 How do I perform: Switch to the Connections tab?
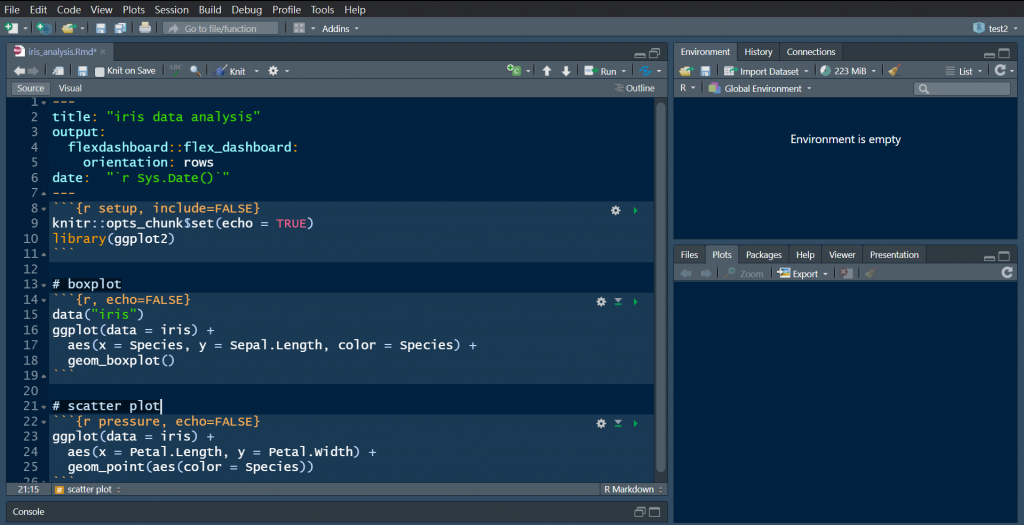pyautogui.click(x=810, y=52)
